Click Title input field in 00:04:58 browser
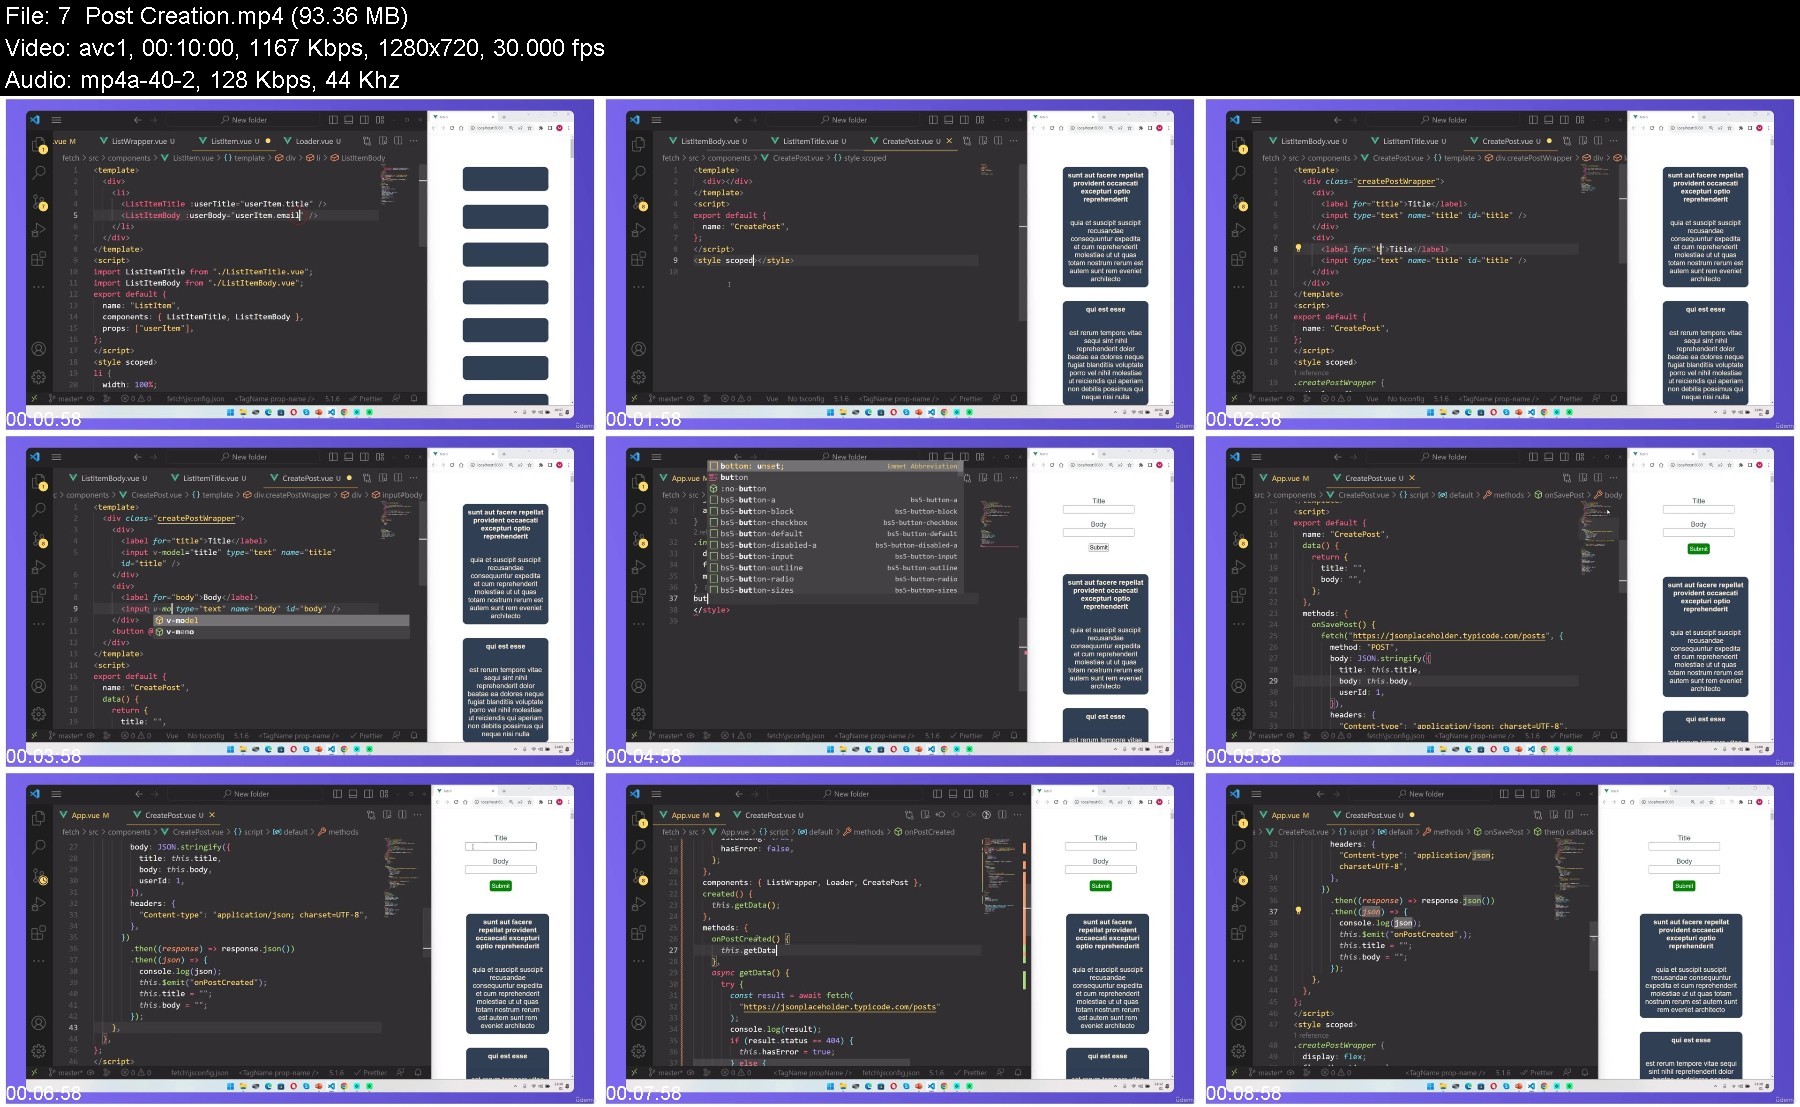 pos(1098,510)
